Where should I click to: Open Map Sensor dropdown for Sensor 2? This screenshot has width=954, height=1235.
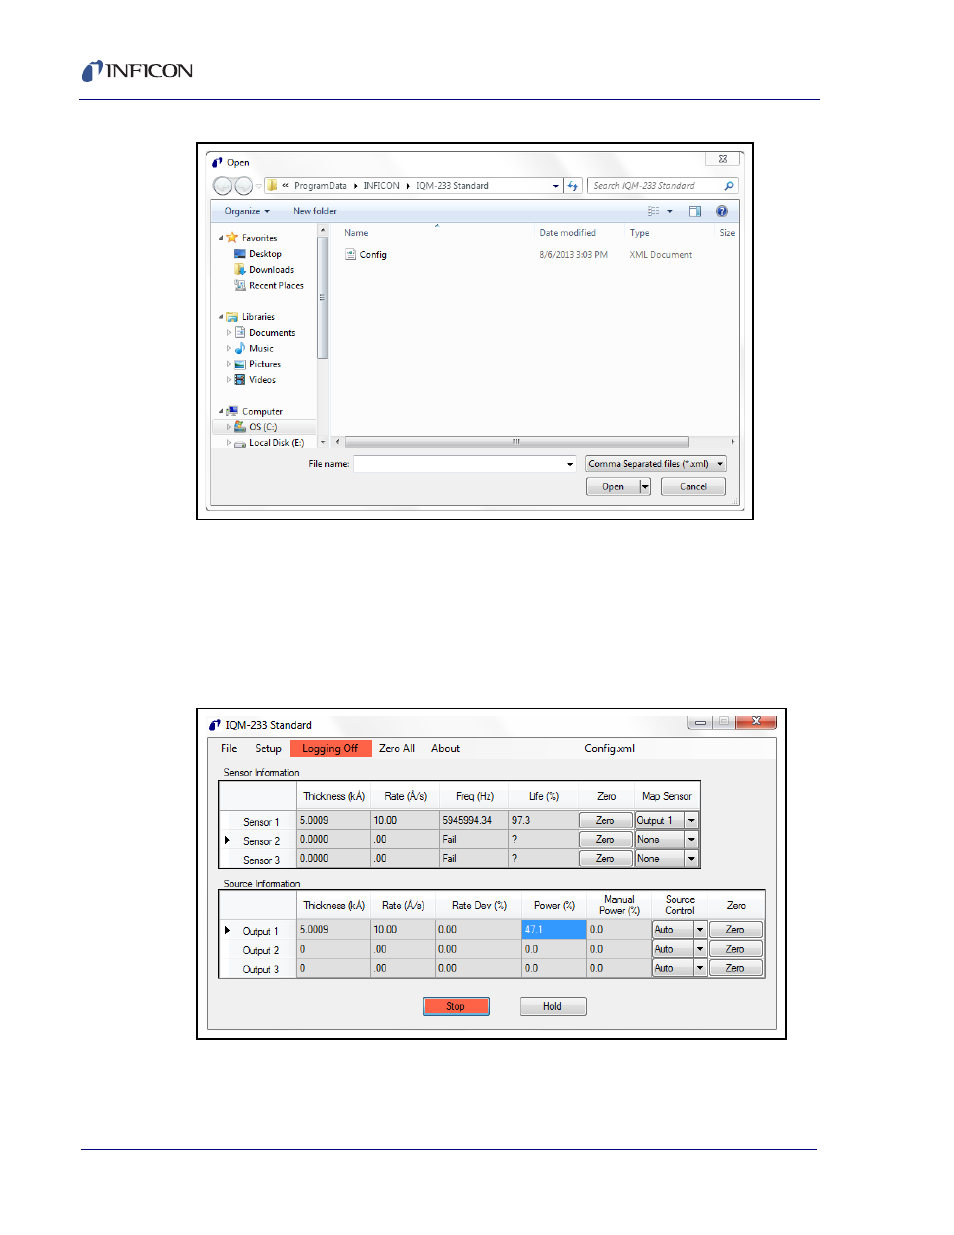coord(691,840)
